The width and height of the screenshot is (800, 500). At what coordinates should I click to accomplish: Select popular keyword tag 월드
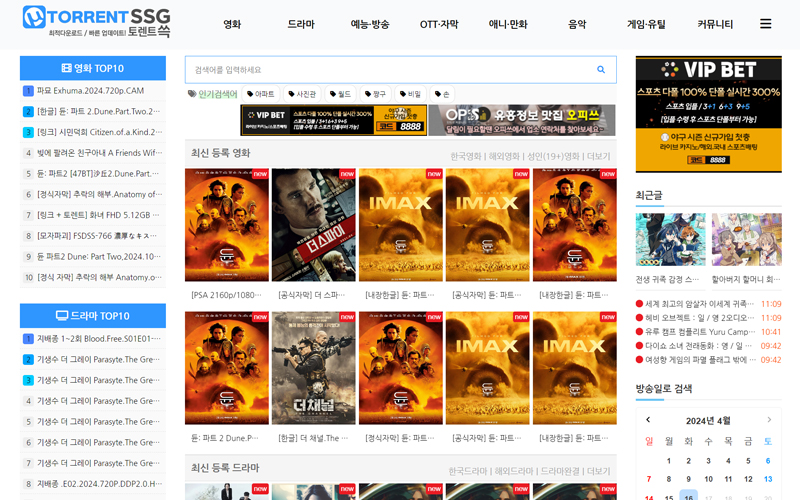point(340,94)
